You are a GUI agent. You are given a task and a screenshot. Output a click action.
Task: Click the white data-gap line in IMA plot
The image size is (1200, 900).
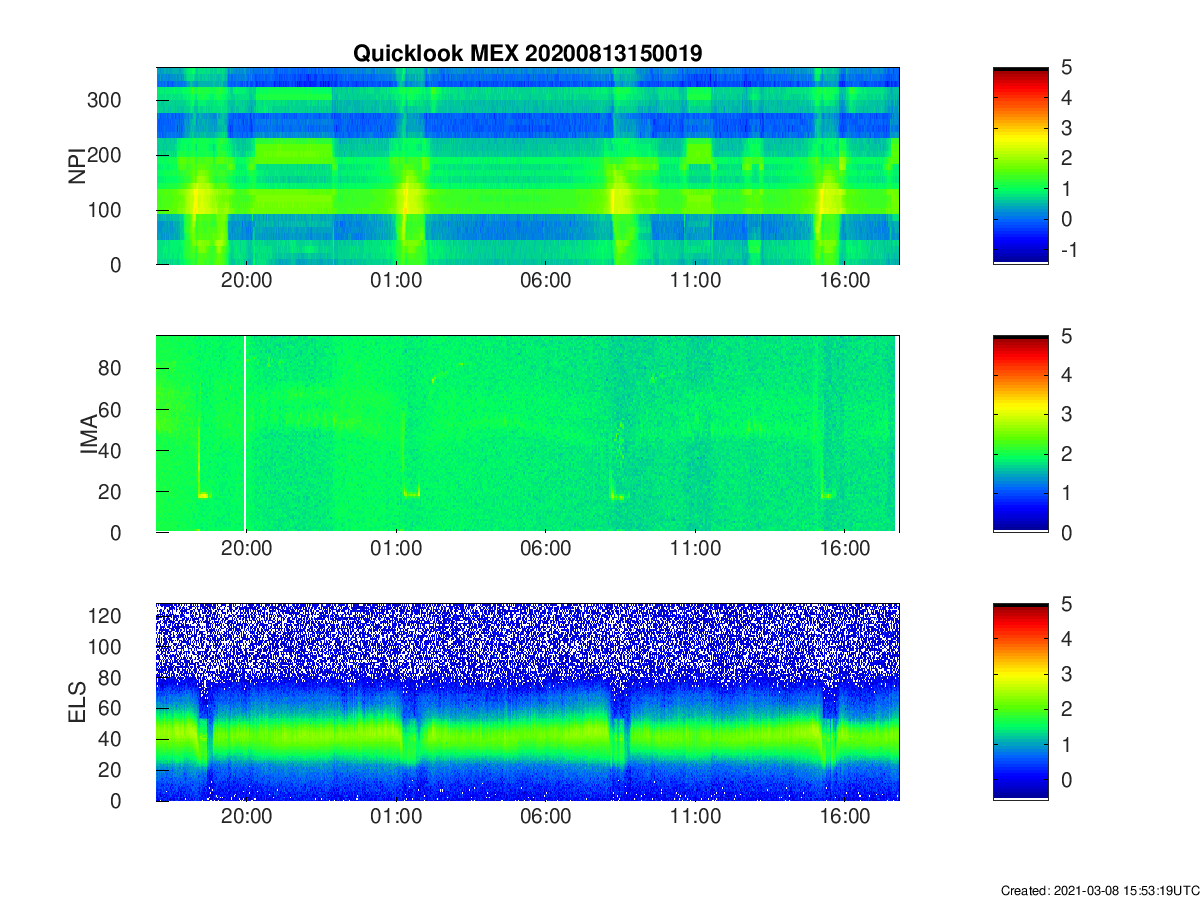click(x=245, y=434)
